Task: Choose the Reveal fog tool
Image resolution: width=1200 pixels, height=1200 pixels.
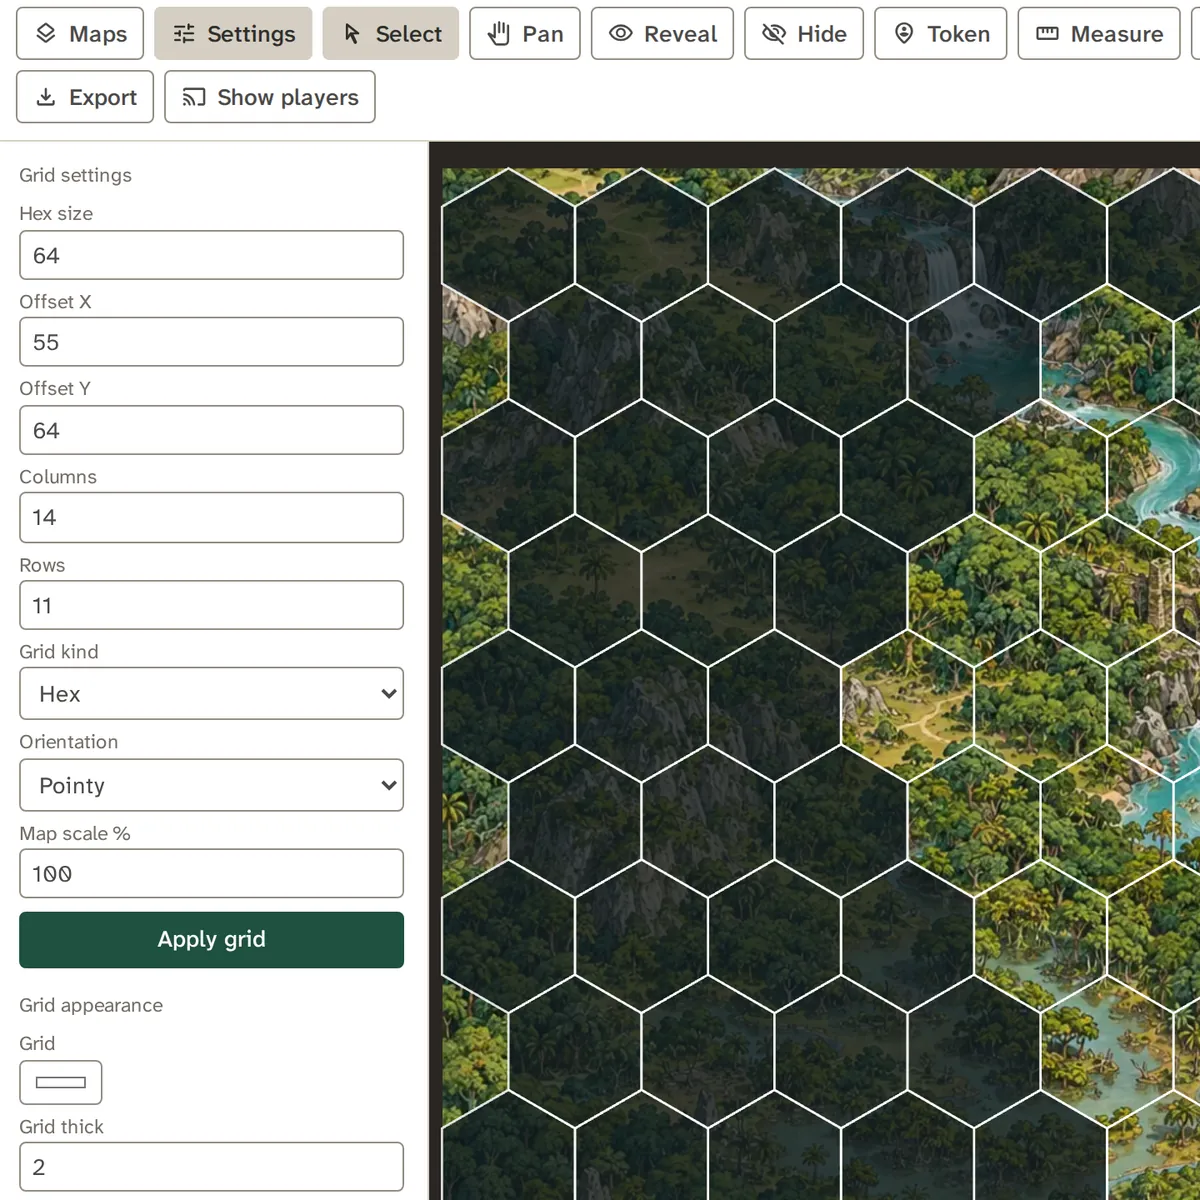Action: click(662, 34)
